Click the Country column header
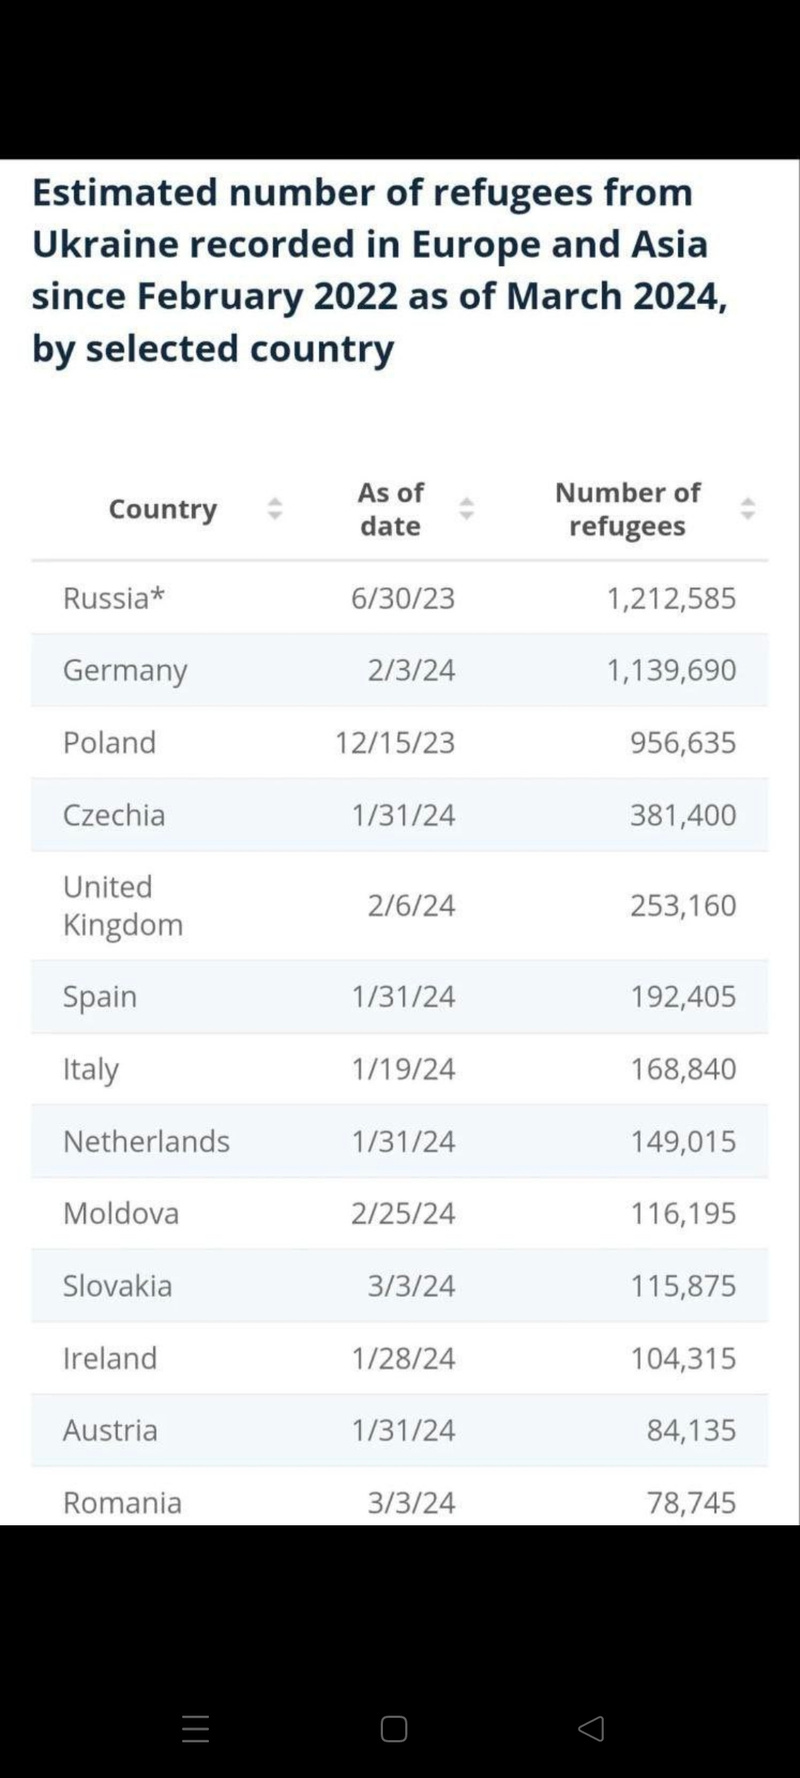Viewport: 800px width, 1778px height. 163,509
